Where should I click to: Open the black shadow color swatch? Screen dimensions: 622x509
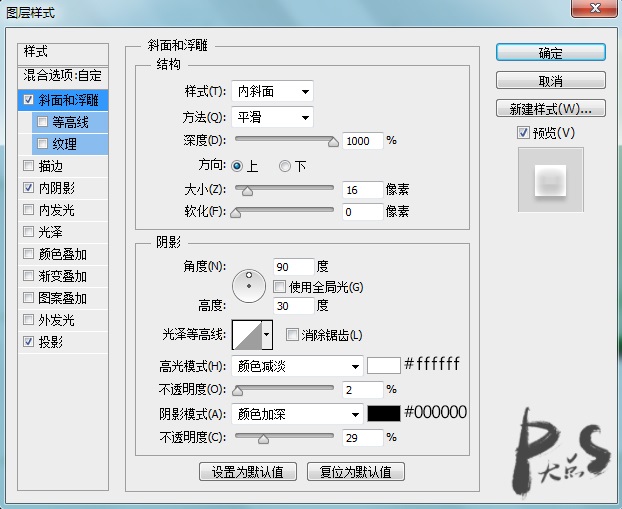tap(384, 413)
